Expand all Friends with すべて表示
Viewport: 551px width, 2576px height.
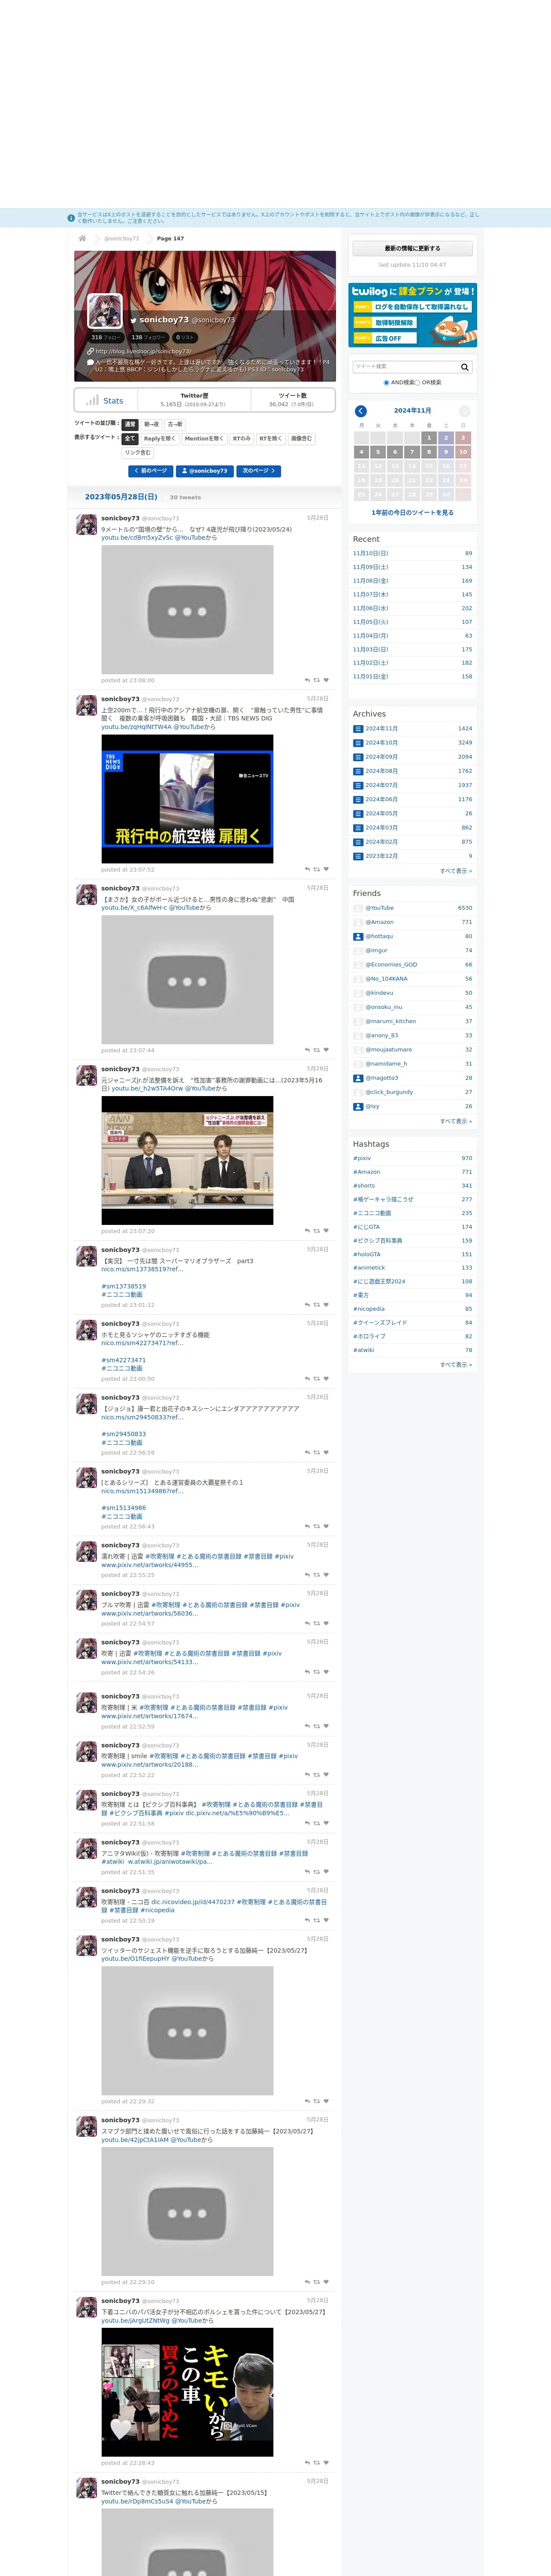(456, 1121)
